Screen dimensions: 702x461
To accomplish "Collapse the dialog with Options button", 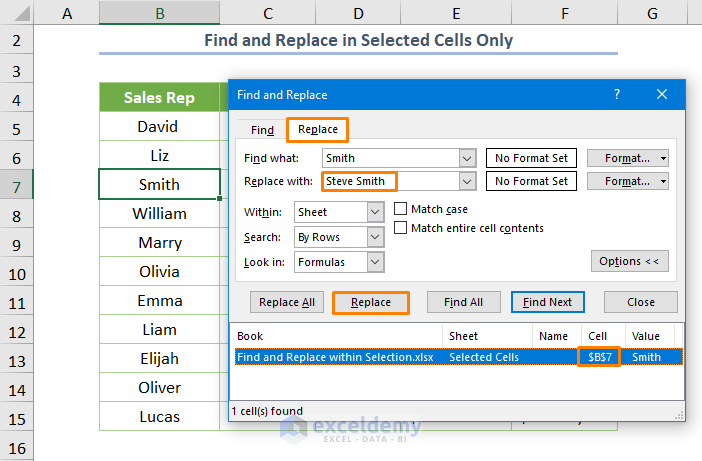I will pos(629,261).
